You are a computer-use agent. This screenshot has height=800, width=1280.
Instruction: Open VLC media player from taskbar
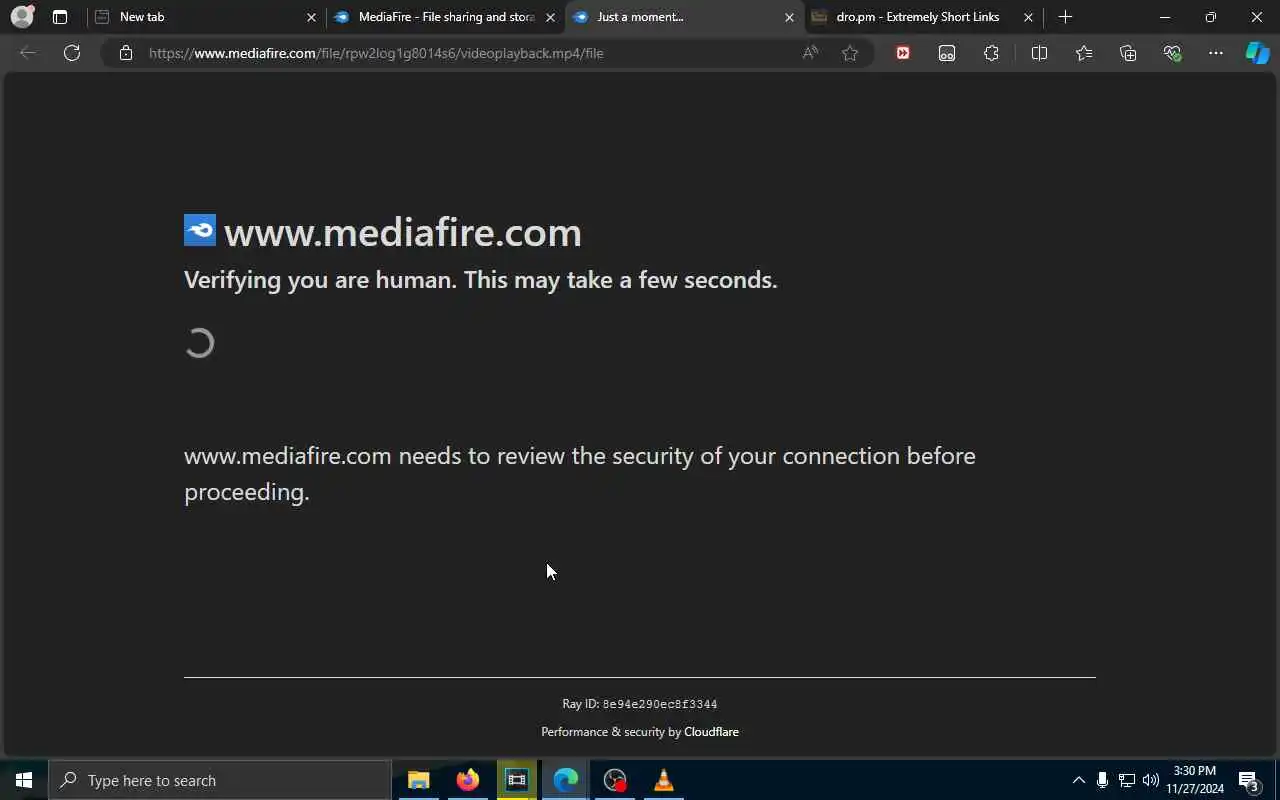coord(663,780)
